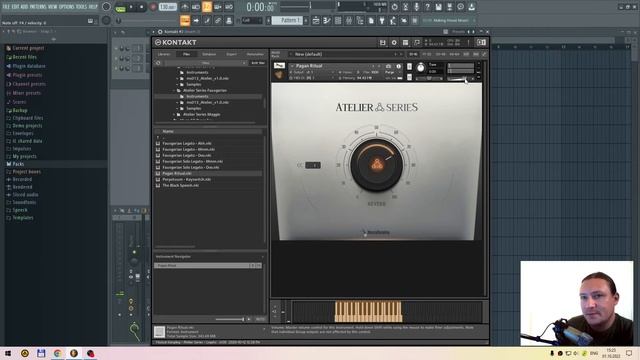640x360 pixels.
Task: Open the Line snap dropdown
Action: point(251,20)
